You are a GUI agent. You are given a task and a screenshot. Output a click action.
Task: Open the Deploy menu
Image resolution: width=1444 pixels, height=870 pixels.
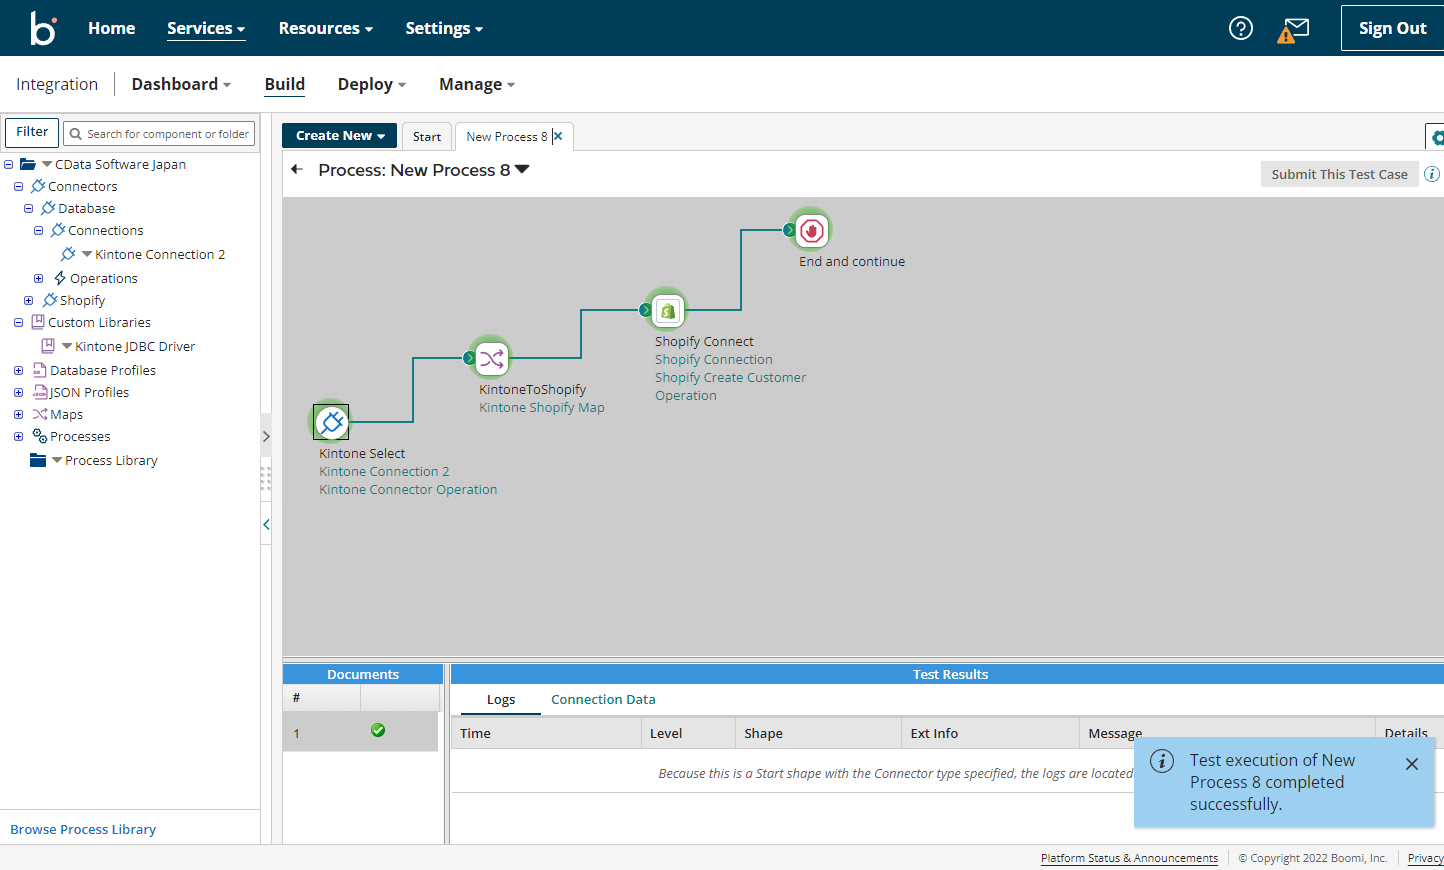click(372, 84)
